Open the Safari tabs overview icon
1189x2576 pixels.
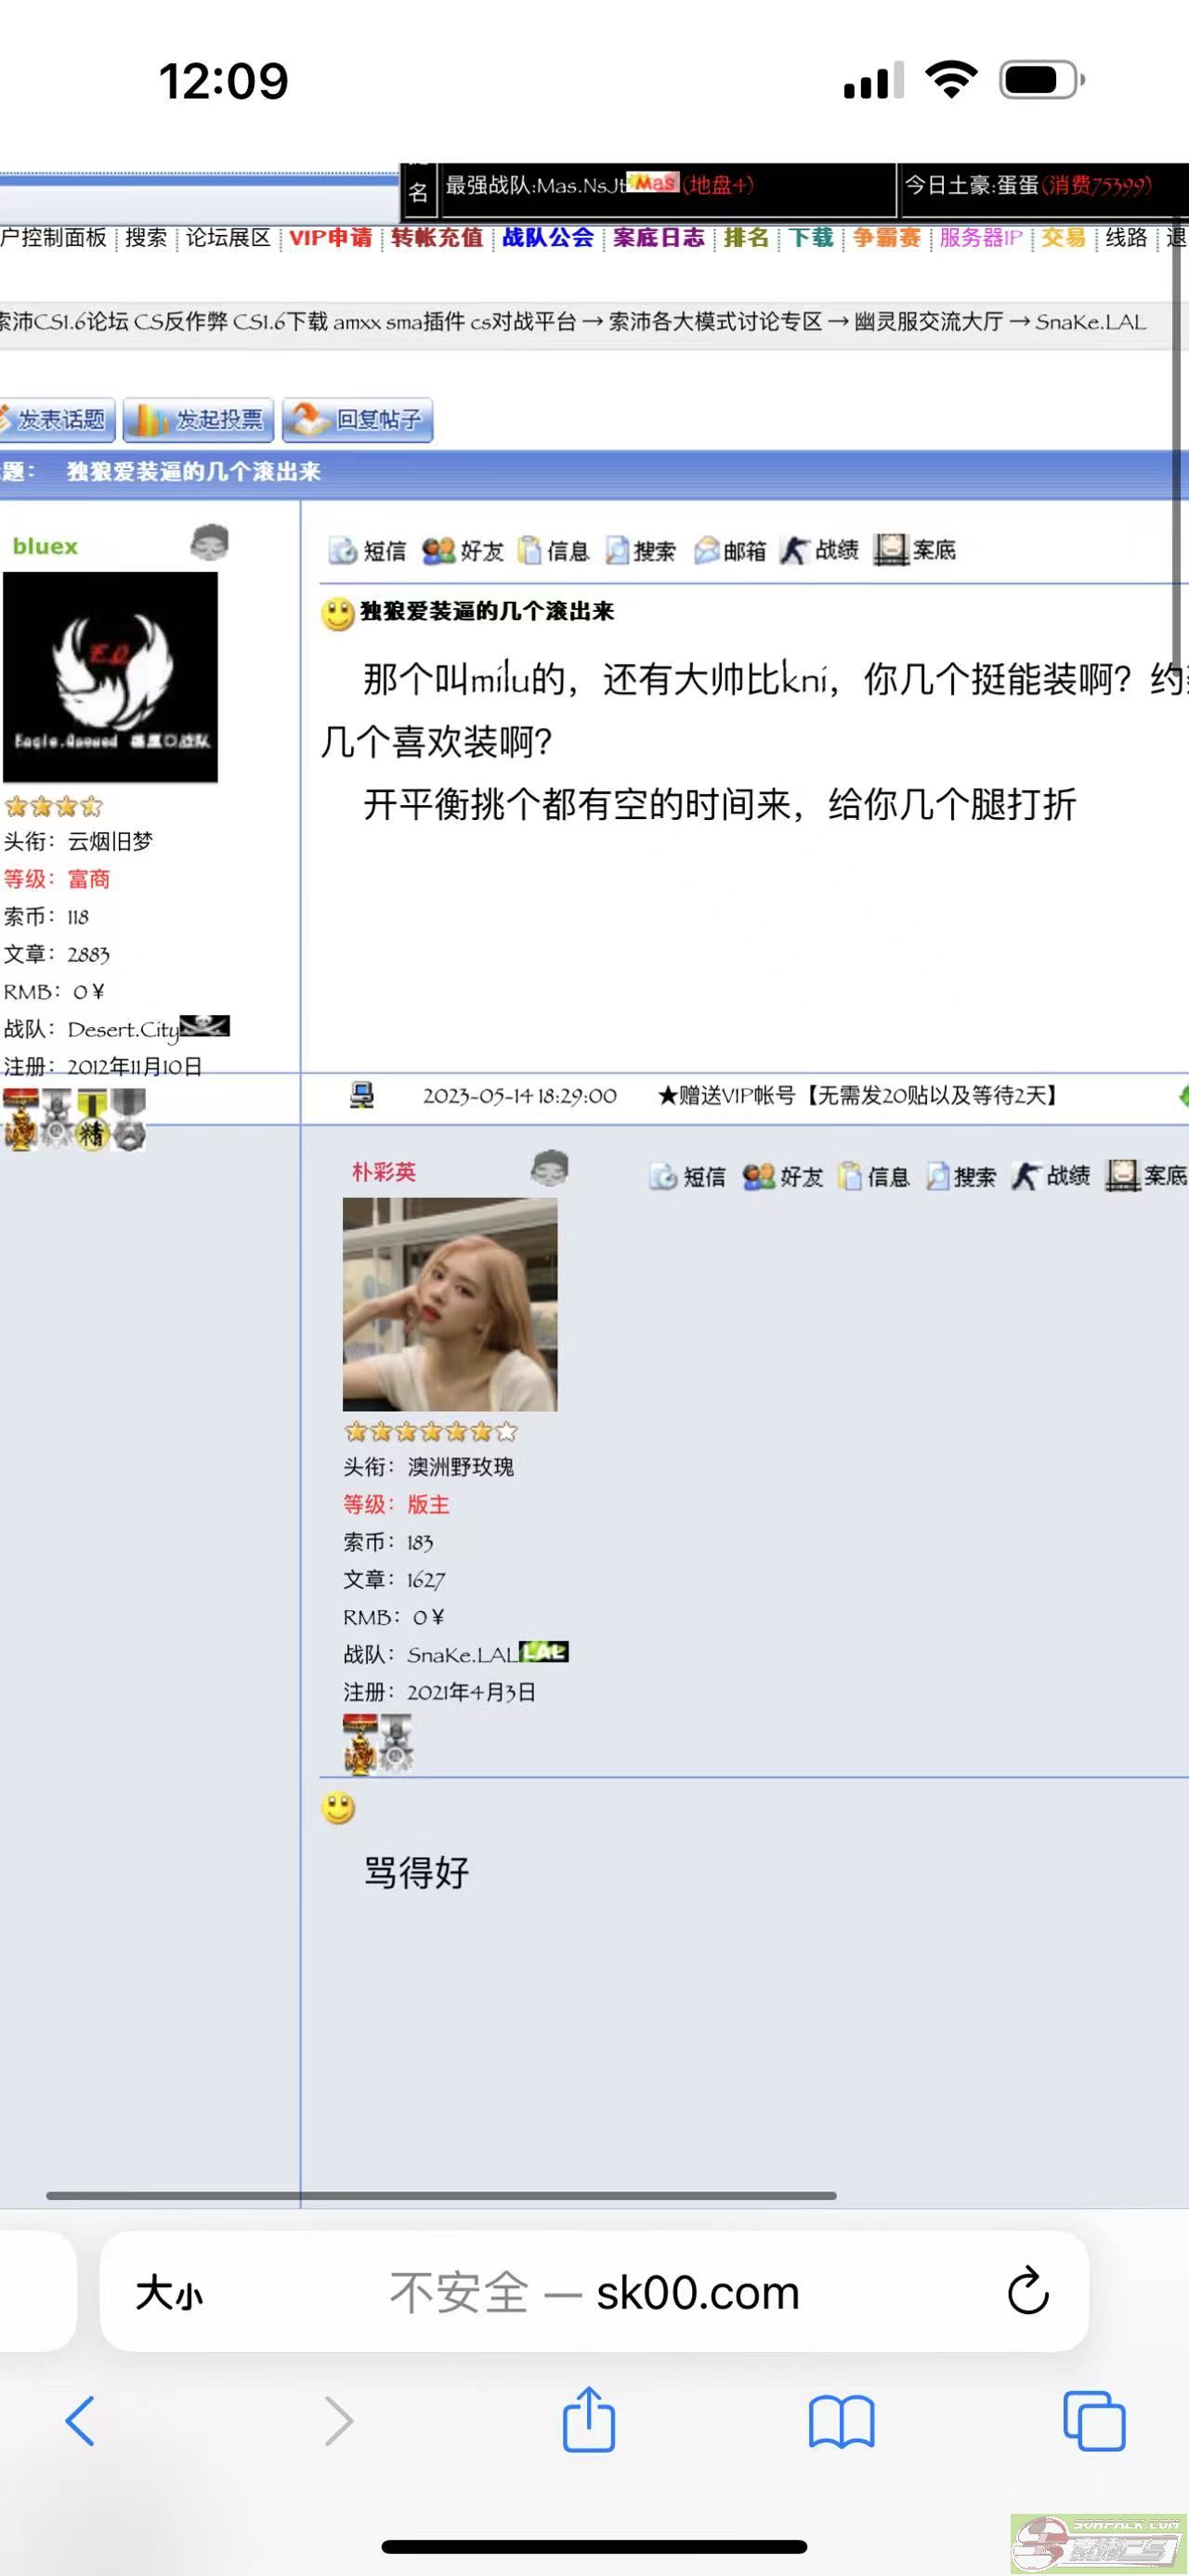pos(1094,2420)
